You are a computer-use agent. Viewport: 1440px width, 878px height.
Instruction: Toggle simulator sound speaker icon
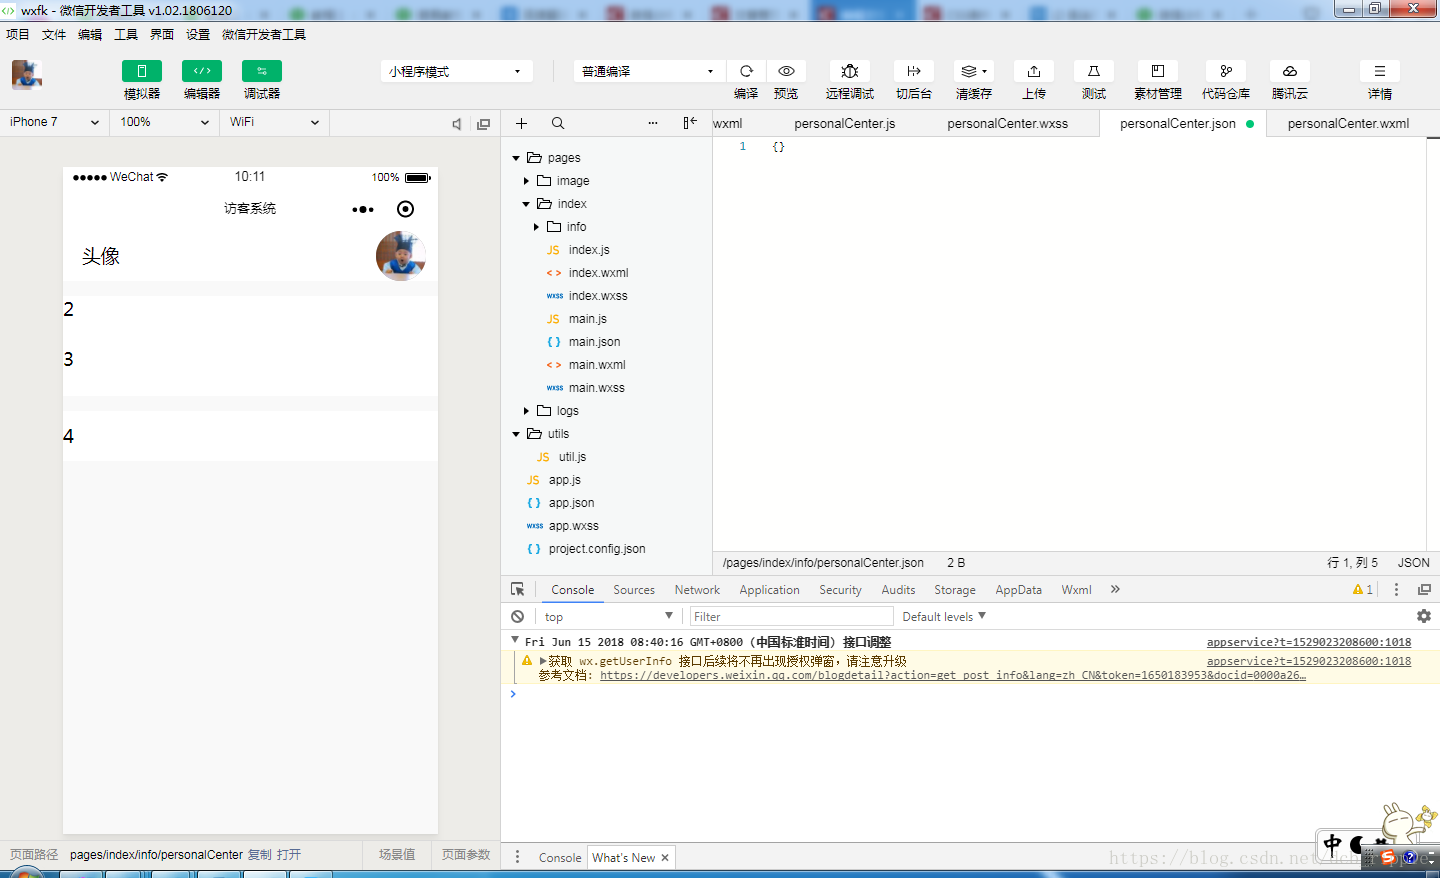coord(456,124)
